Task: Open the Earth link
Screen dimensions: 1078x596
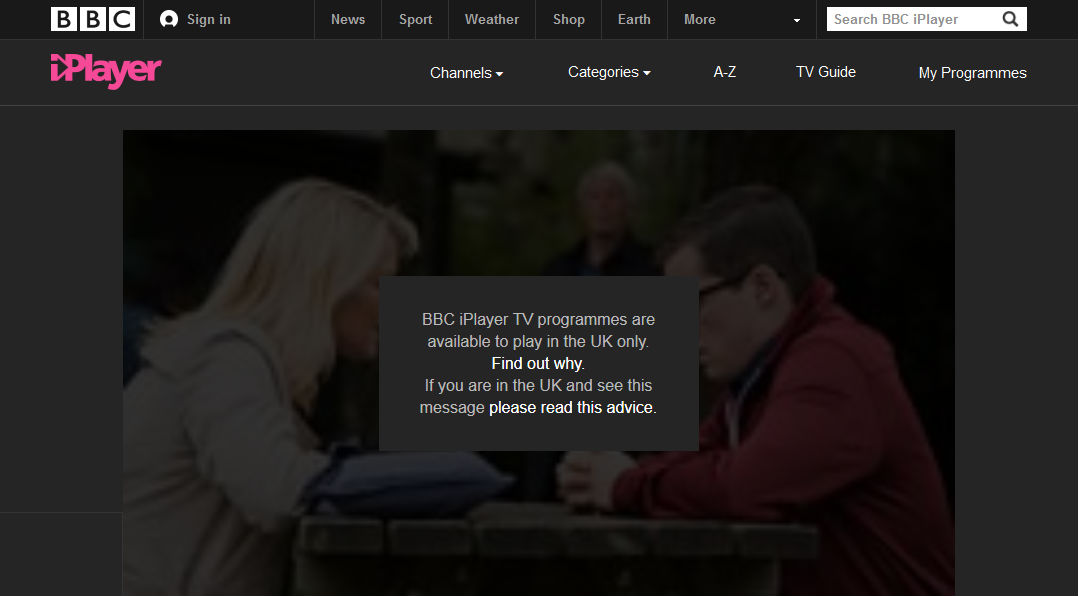Action: pos(634,19)
